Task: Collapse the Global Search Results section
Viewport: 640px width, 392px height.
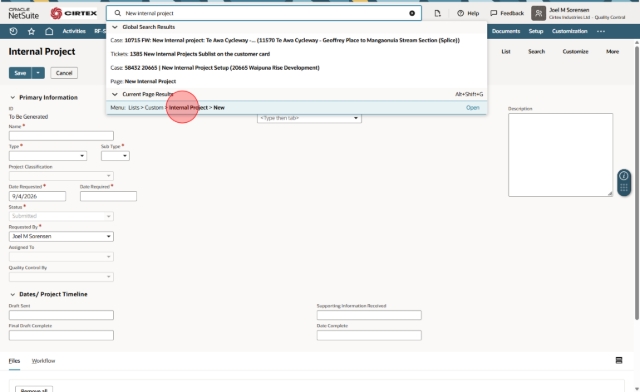Action: pyautogui.click(x=115, y=27)
